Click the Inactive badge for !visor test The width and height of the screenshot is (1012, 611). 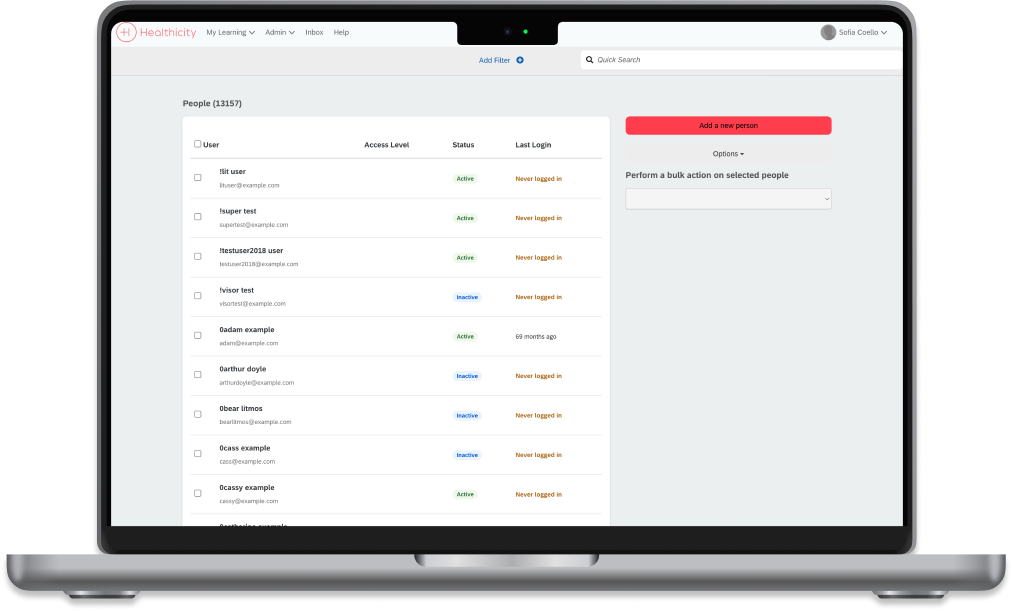(x=467, y=297)
